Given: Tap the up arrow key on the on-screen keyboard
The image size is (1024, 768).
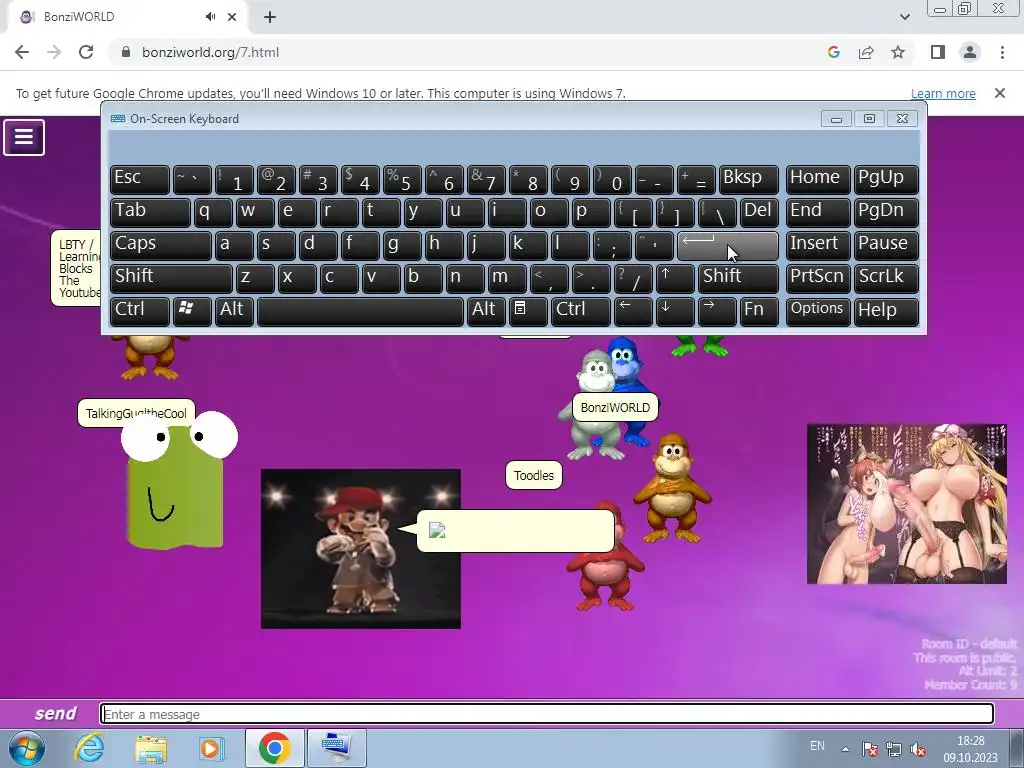Looking at the screenshot, I should [675, 278].
